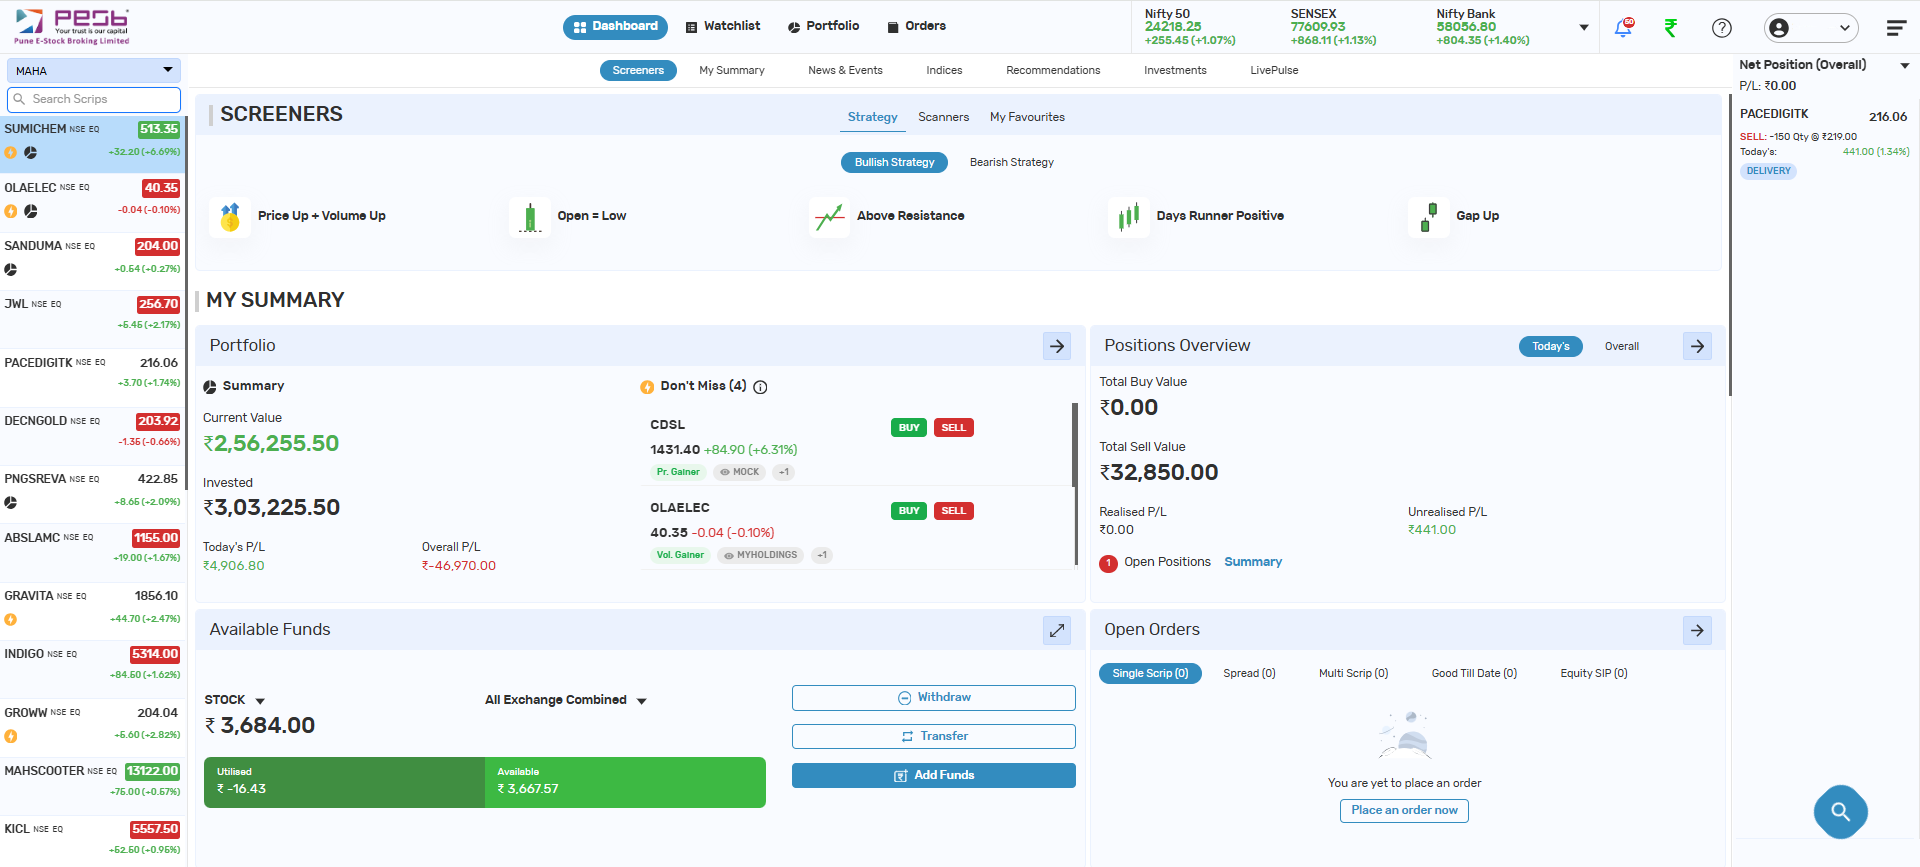Expand the Available Funds panel icon
This screenshot has height=867, width=1920.
1057,630
